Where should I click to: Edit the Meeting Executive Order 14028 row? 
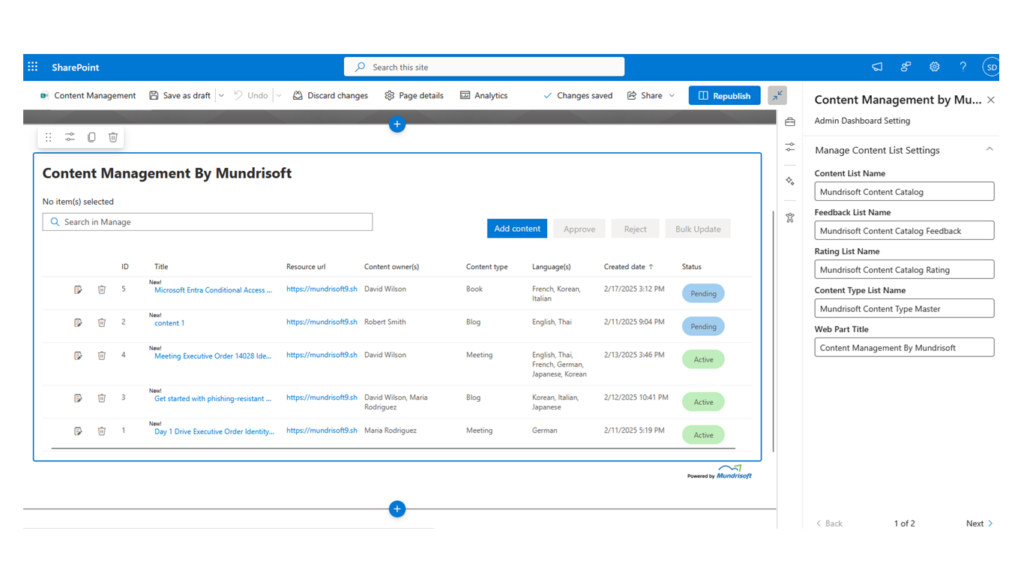78,355
